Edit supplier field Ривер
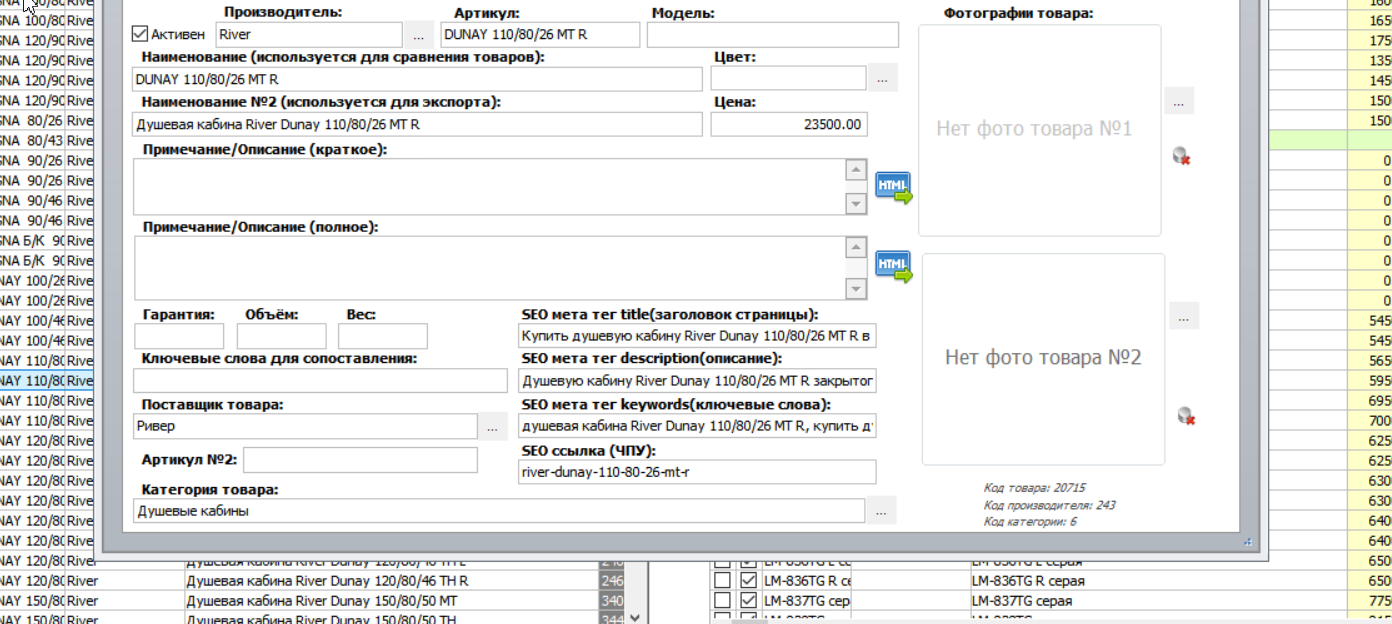This screenshot has width=1392, height=624. click(305, 426)
